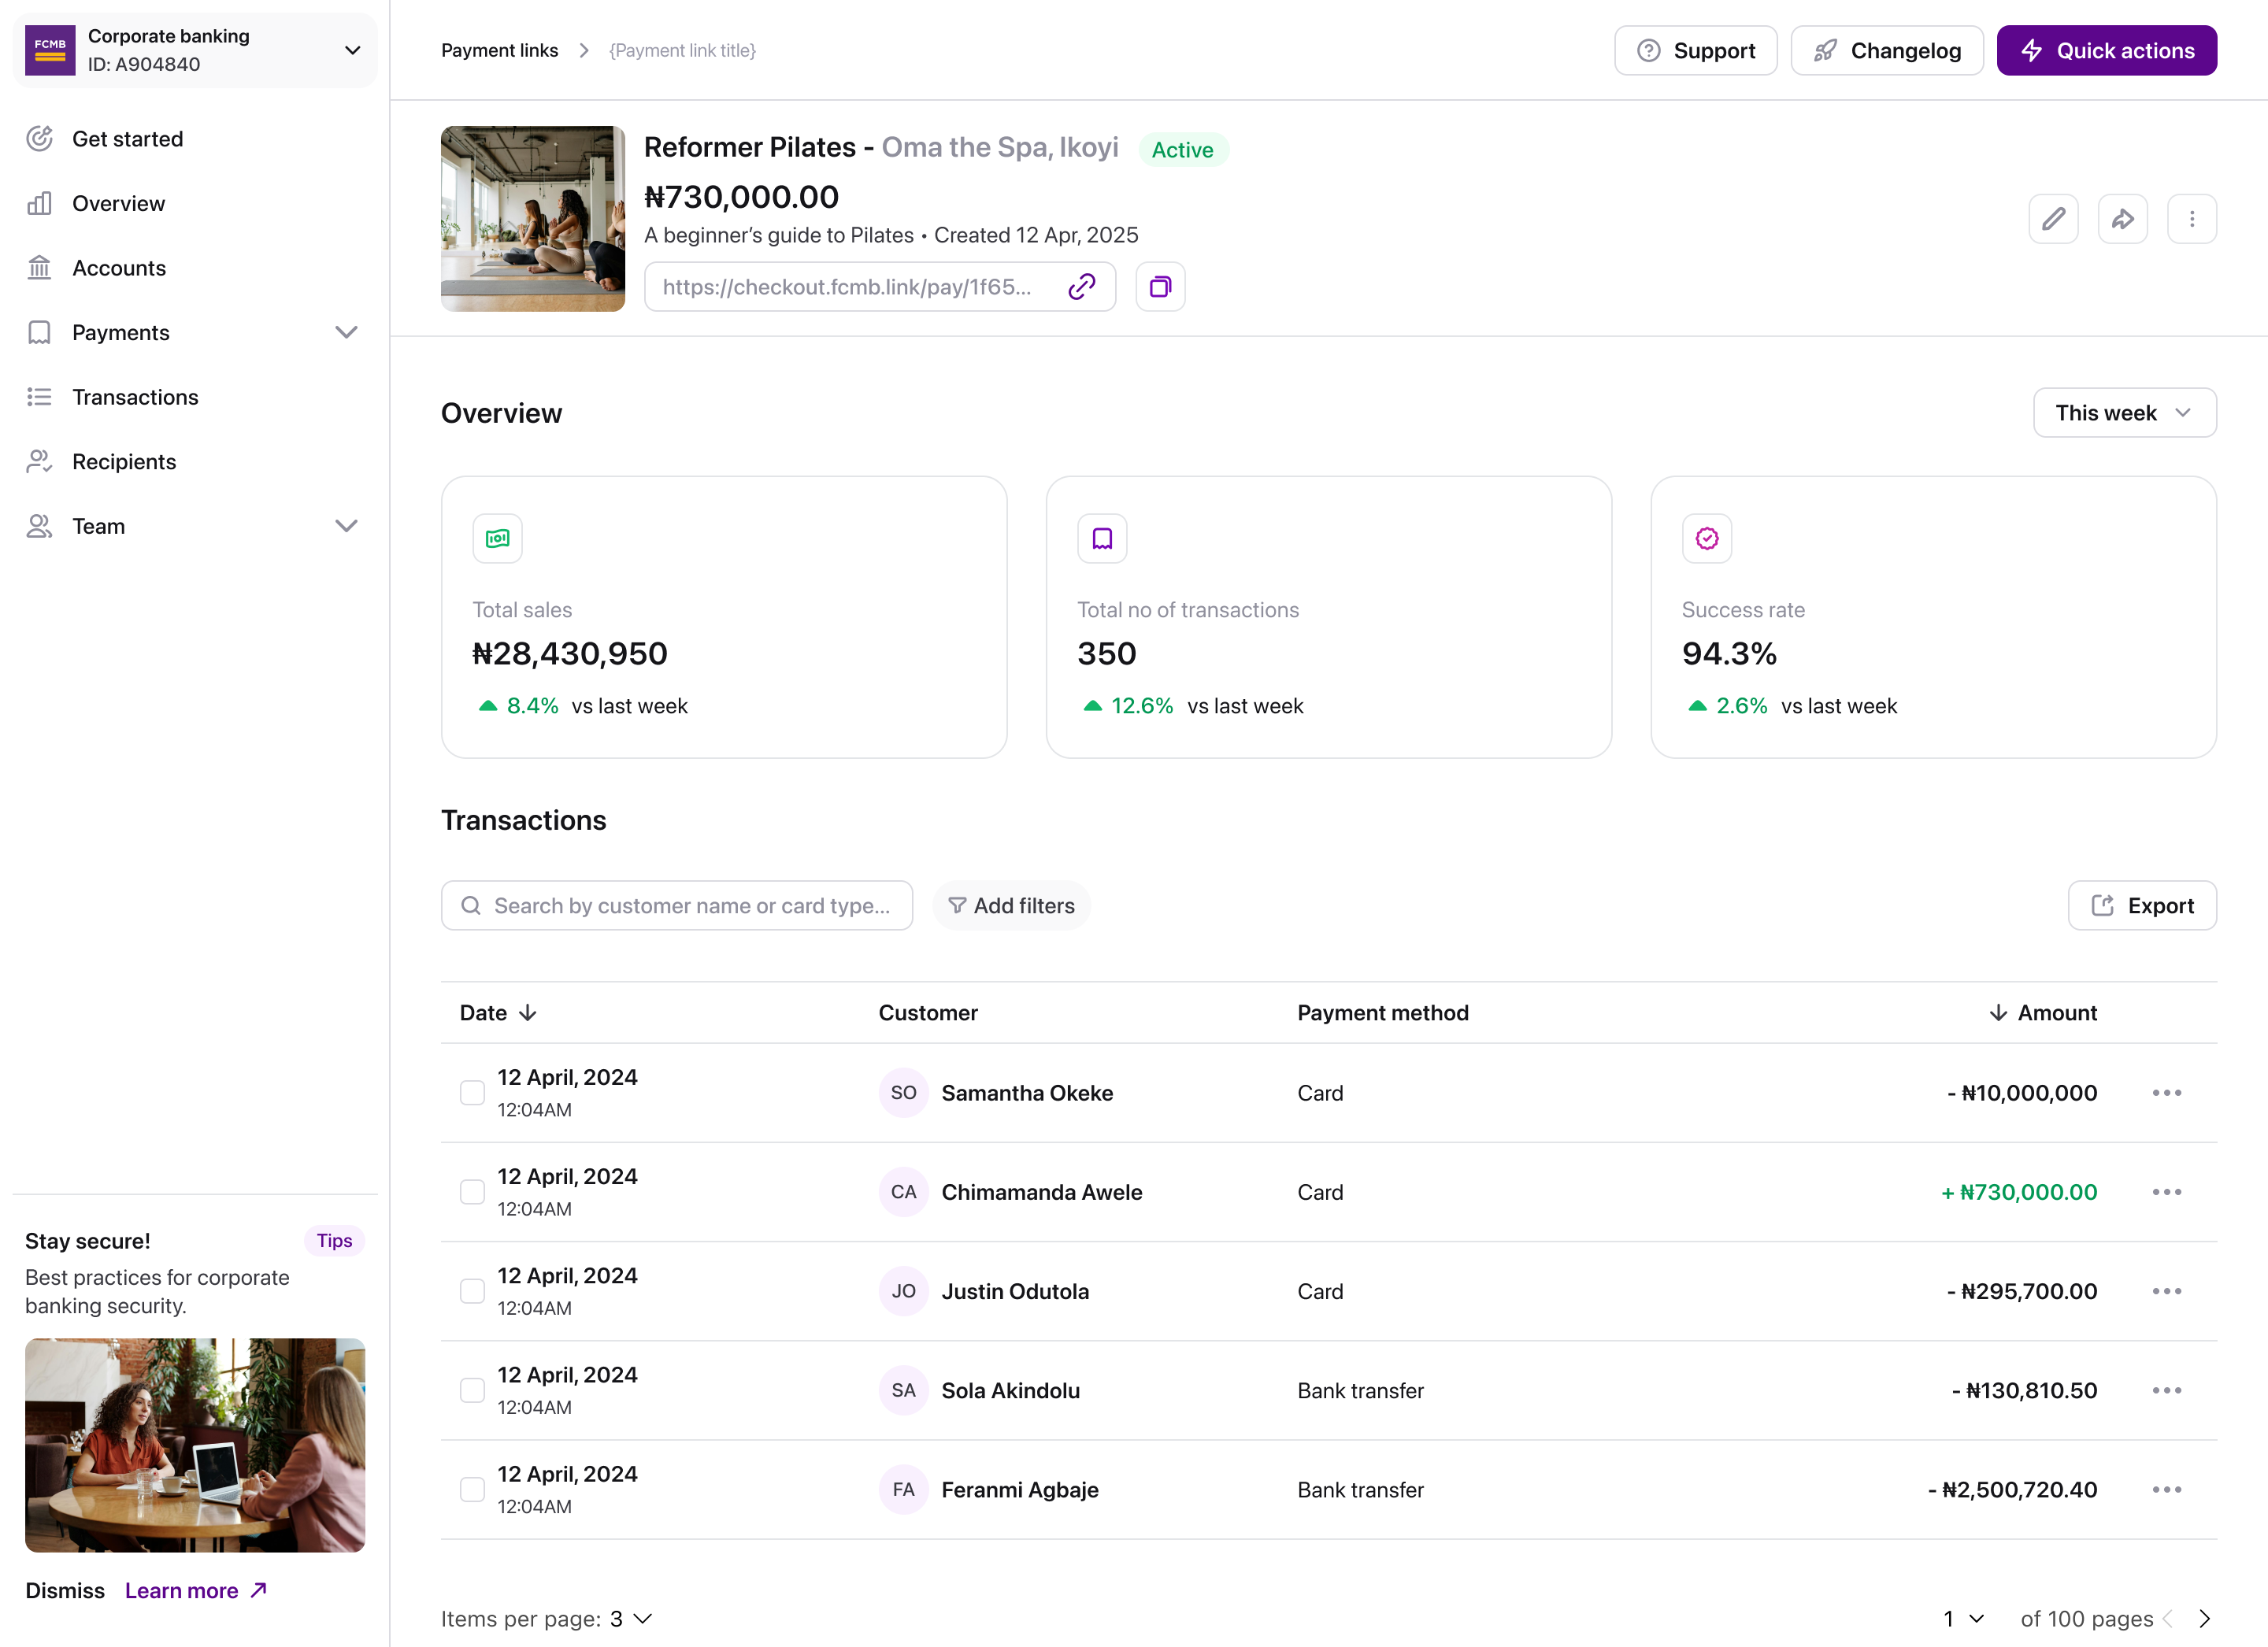Open row options for Sola Akindolu
Screen dimensions: 2268x1647
pyautogui.click(x=2167, y=1390)
